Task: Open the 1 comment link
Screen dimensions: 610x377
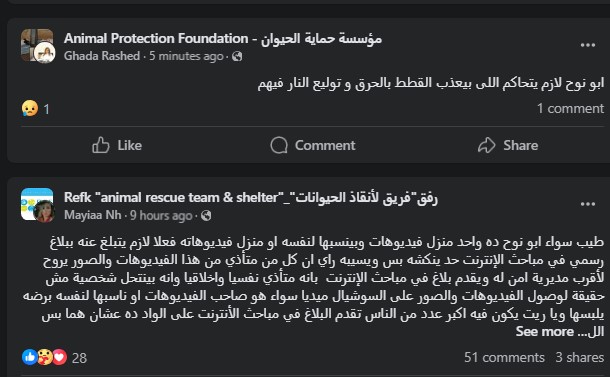Action: click(x=570, y=108)
